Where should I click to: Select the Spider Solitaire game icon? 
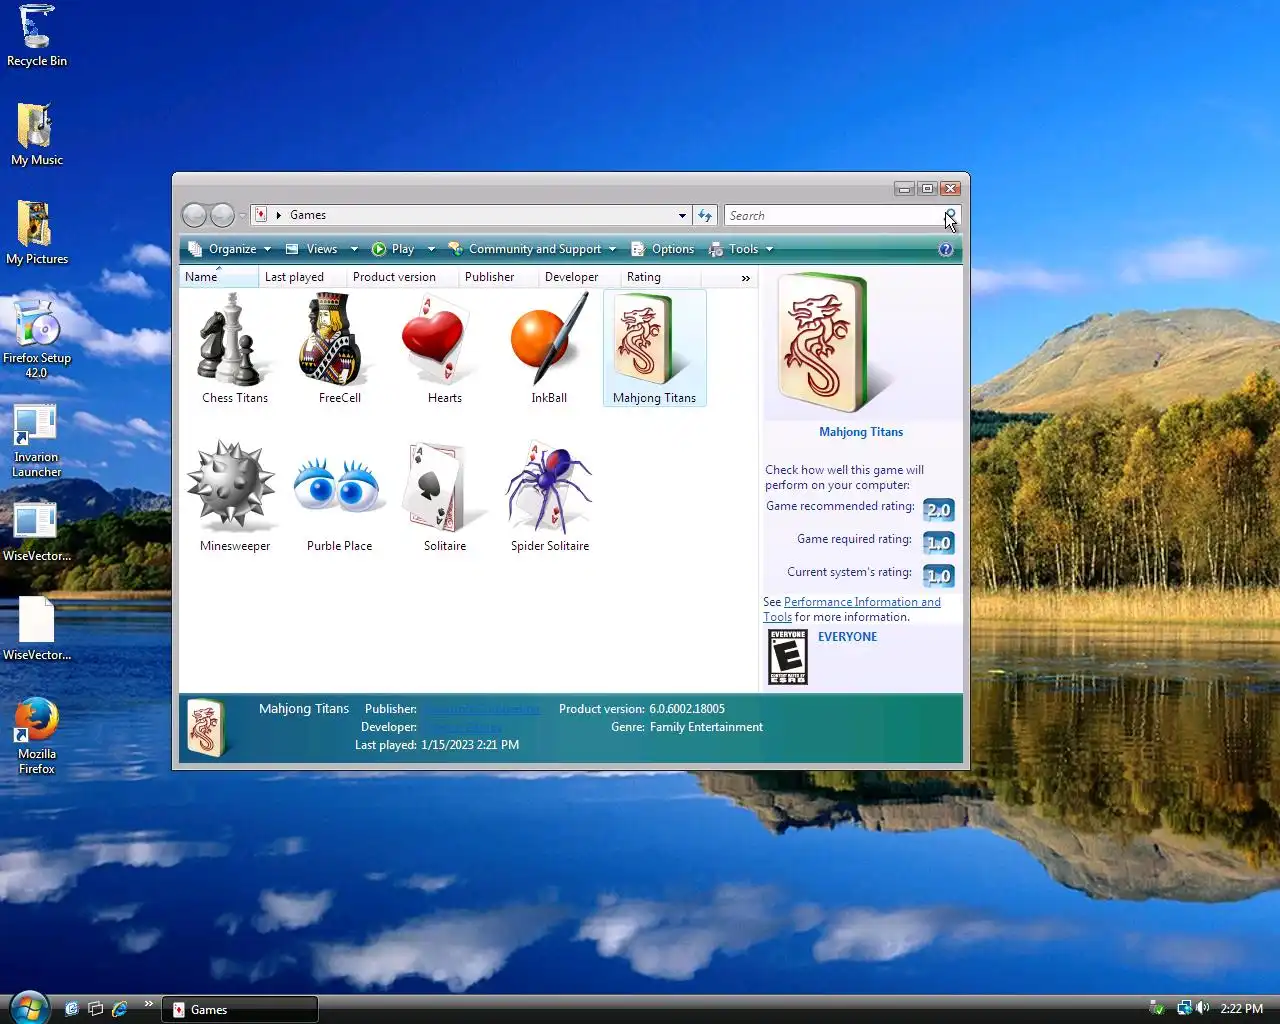pyautogui.click(x=549, y=486)
